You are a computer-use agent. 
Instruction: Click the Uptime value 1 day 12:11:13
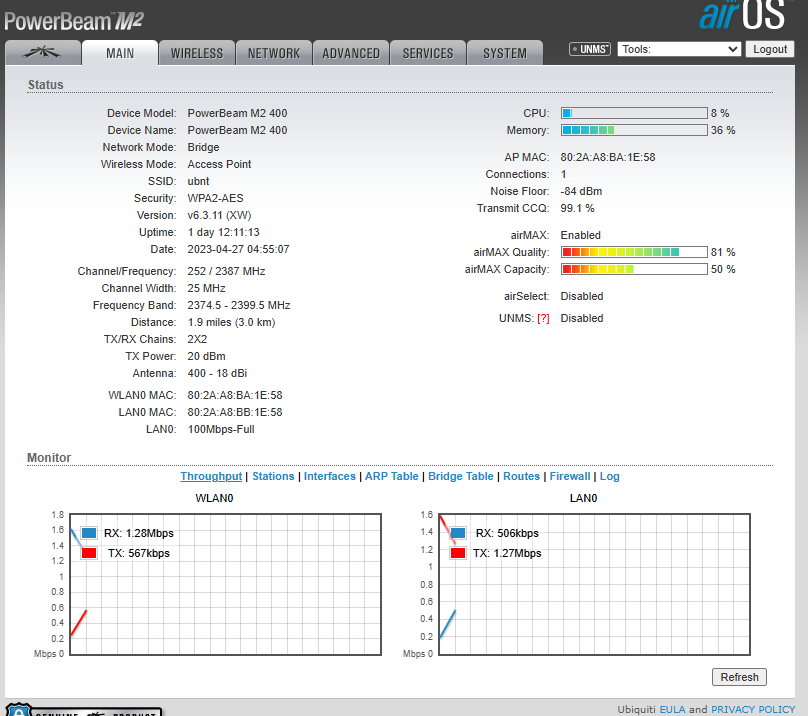(224, 232)
